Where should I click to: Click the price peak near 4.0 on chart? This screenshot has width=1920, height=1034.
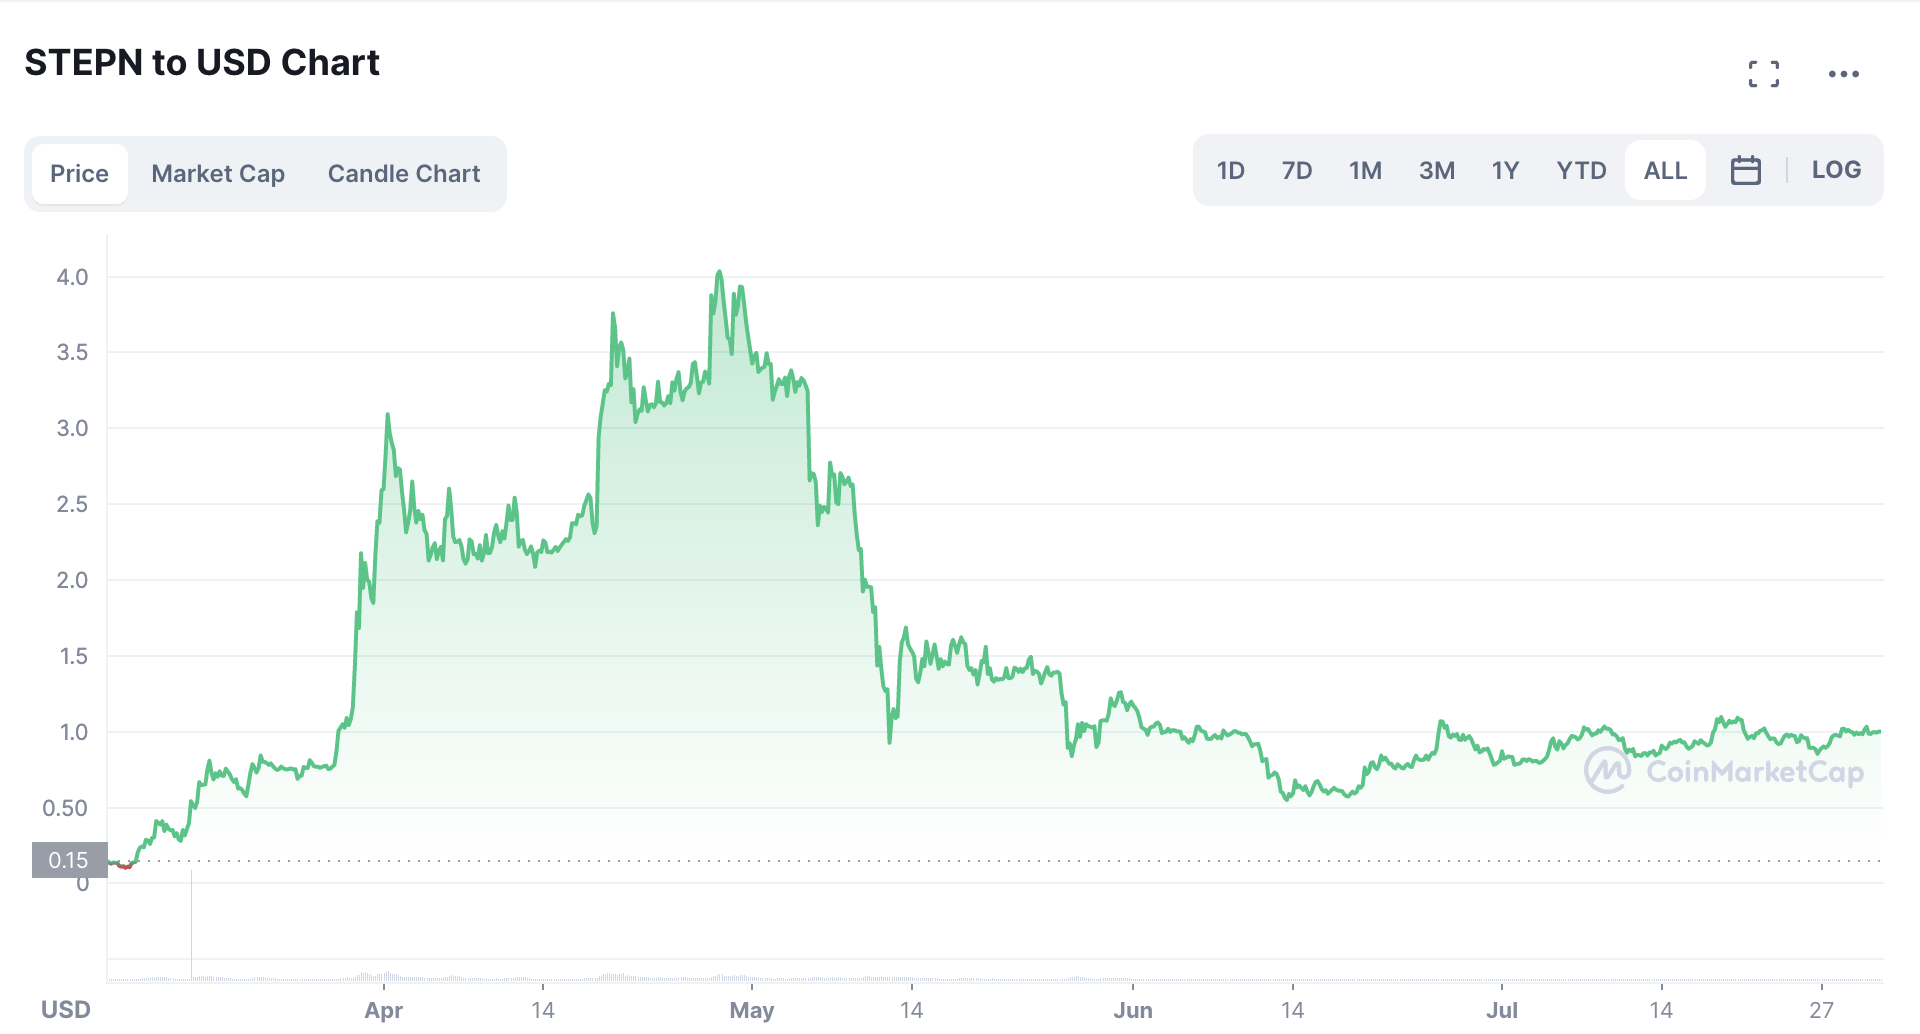click(x=719, y=273)
